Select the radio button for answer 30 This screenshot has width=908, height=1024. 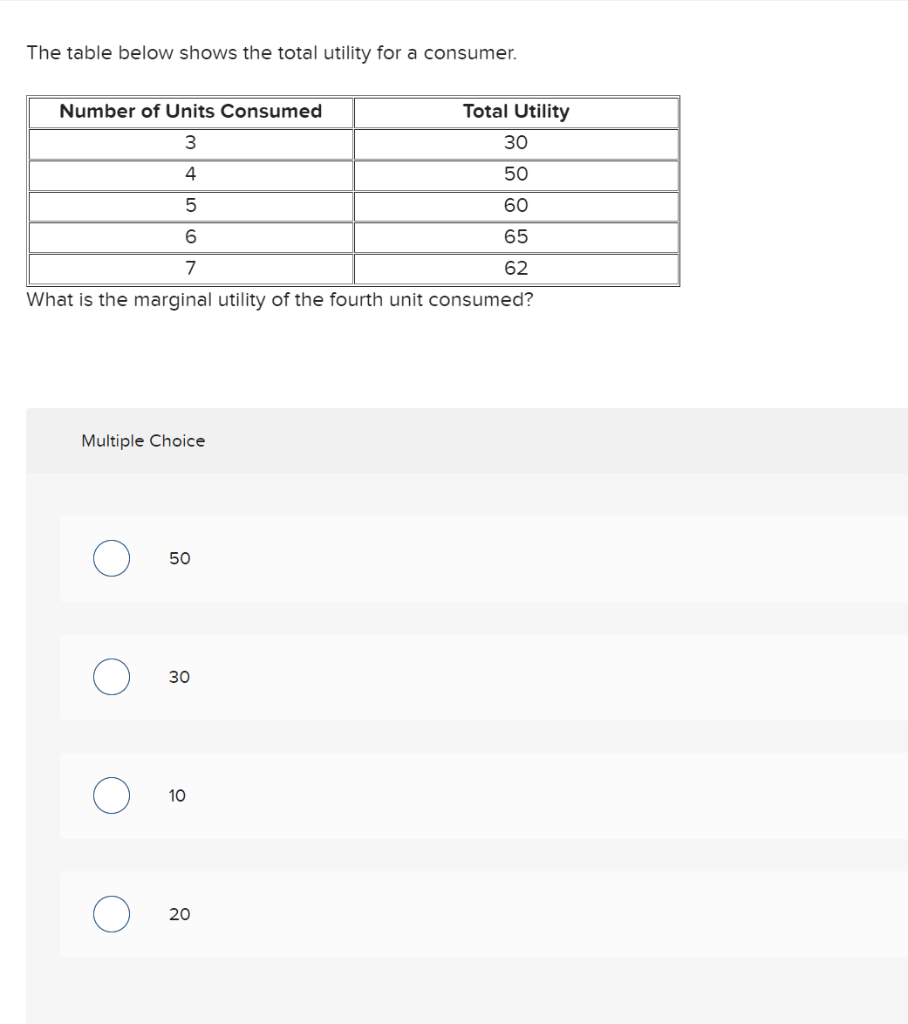point(111,676)
